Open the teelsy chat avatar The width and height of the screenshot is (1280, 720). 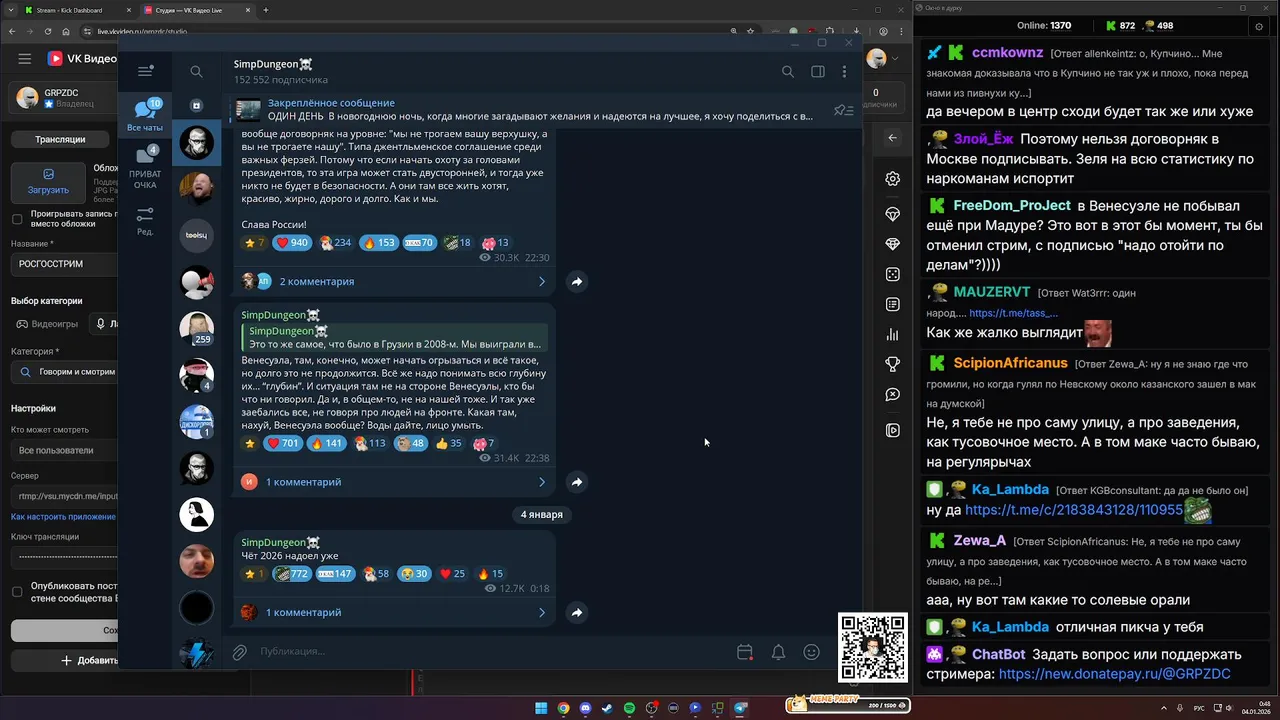196,236
